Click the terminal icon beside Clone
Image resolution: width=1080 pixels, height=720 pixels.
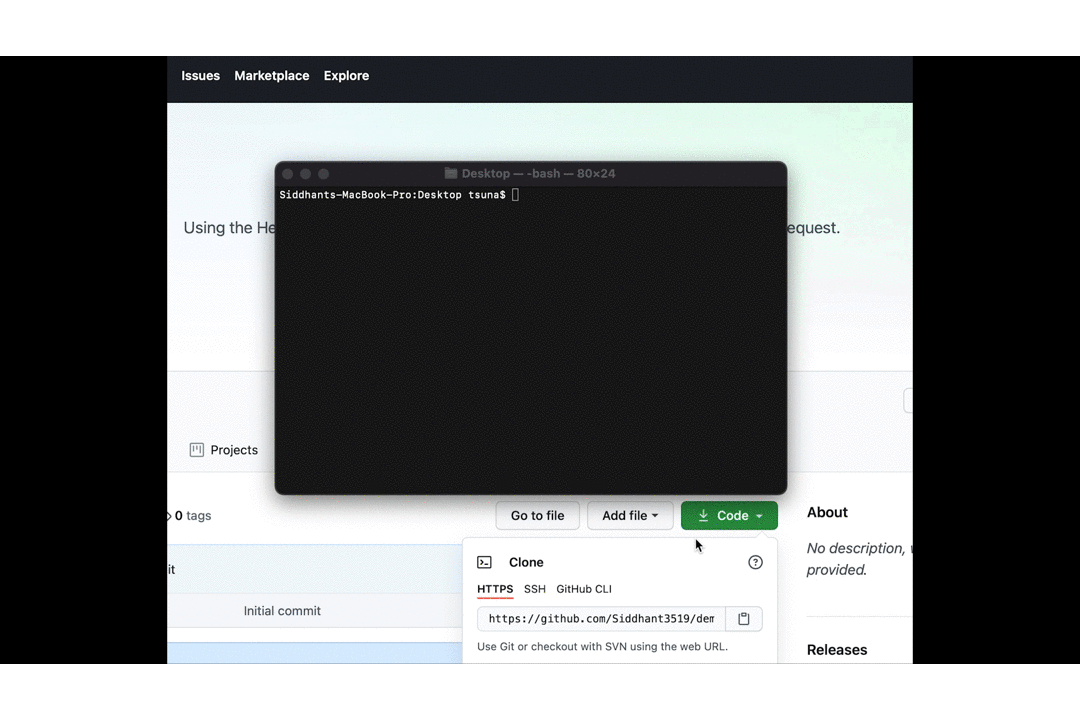point(484,562)
